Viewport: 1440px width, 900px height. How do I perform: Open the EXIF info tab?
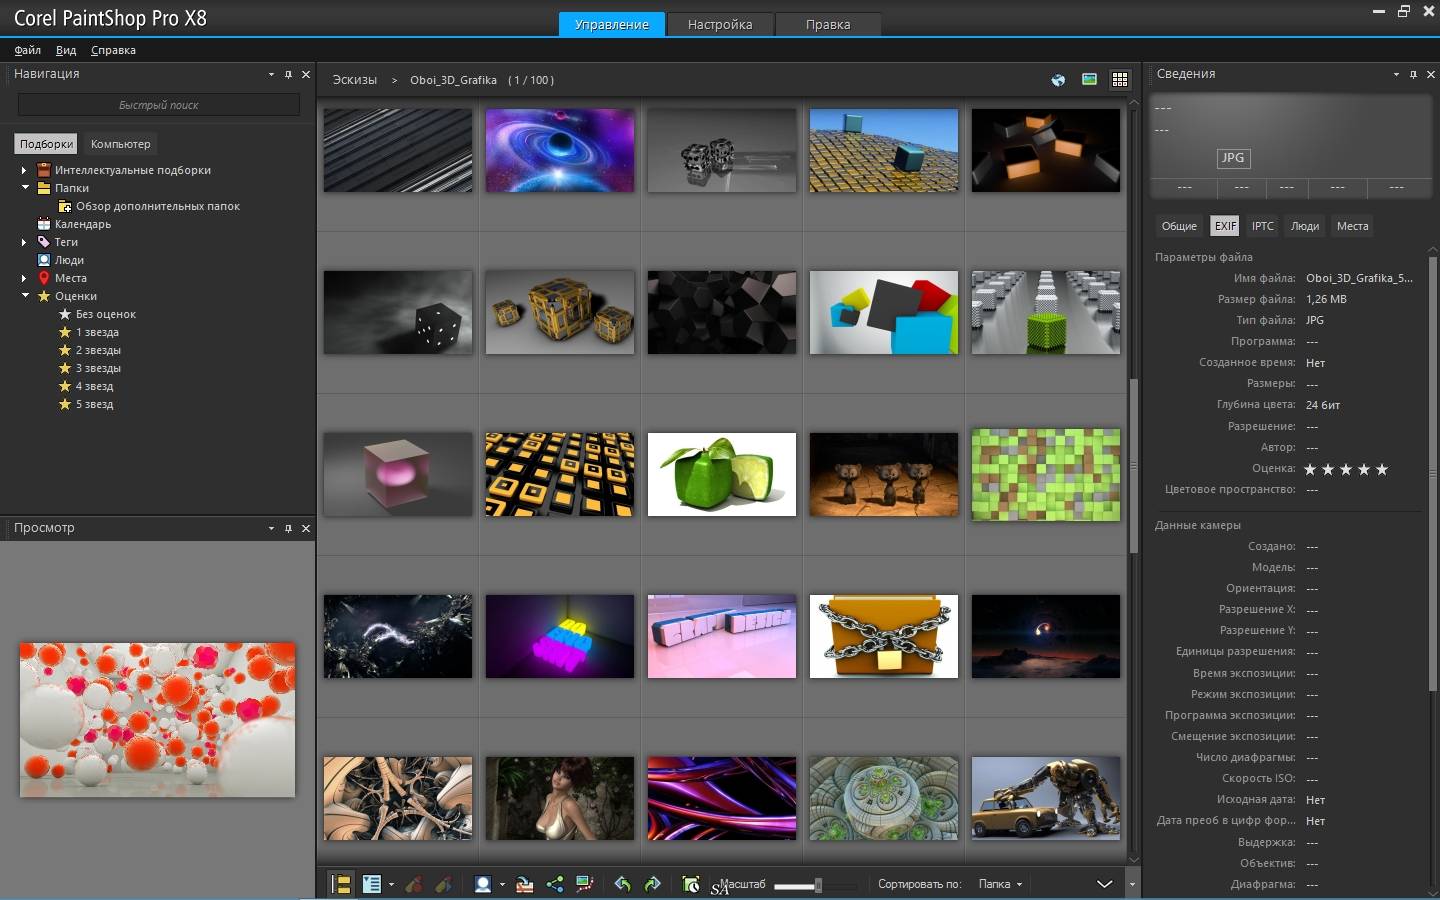1225,226
